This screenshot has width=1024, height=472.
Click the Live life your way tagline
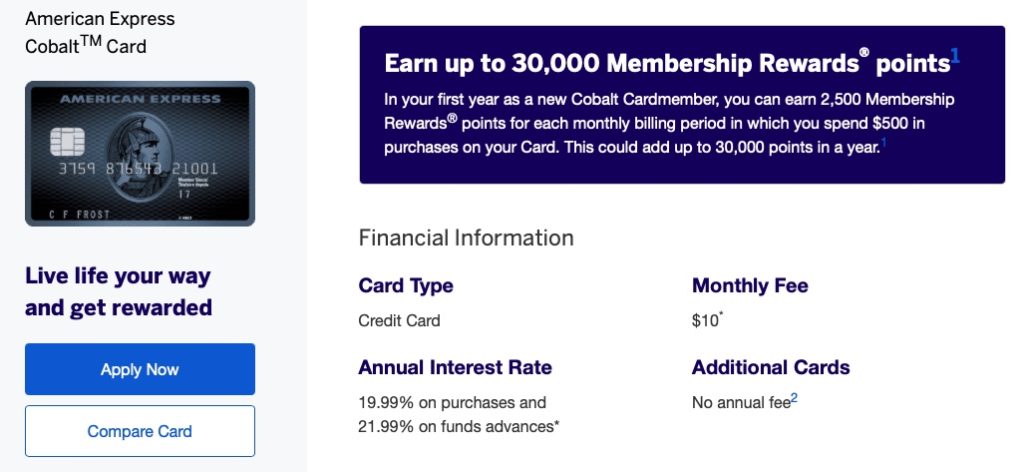coord(118,291)
